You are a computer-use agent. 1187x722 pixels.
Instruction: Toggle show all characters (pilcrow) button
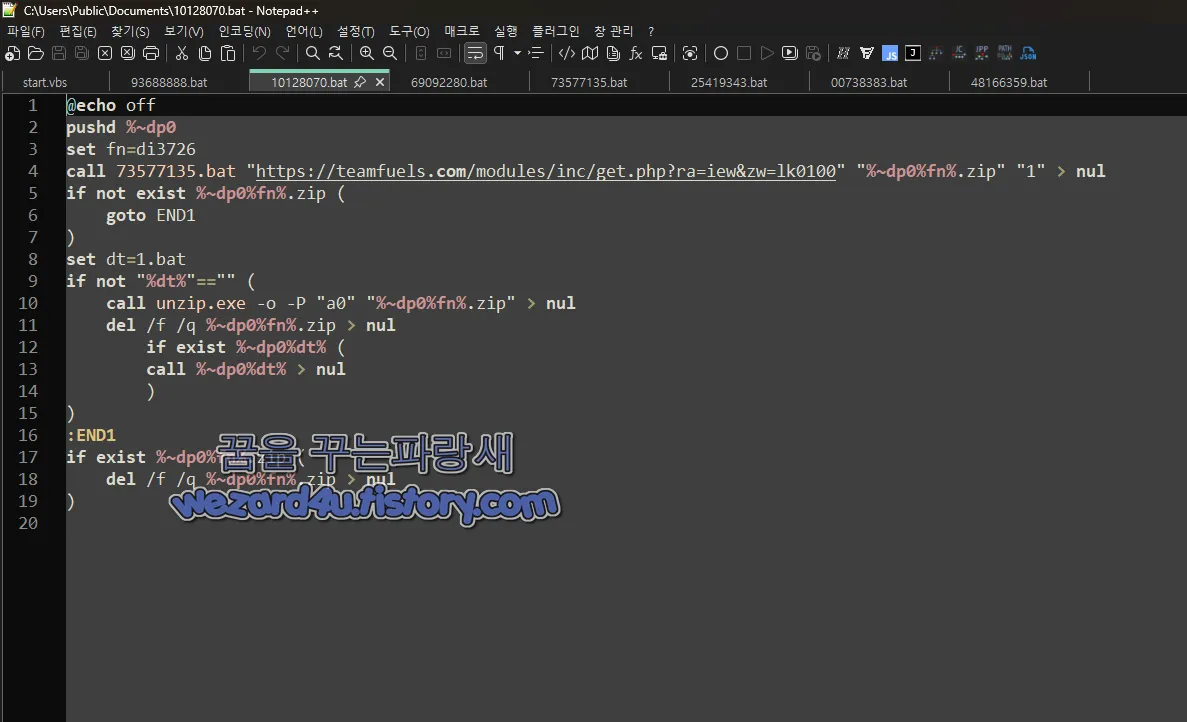pyautogui.click(x=499, y=53)
